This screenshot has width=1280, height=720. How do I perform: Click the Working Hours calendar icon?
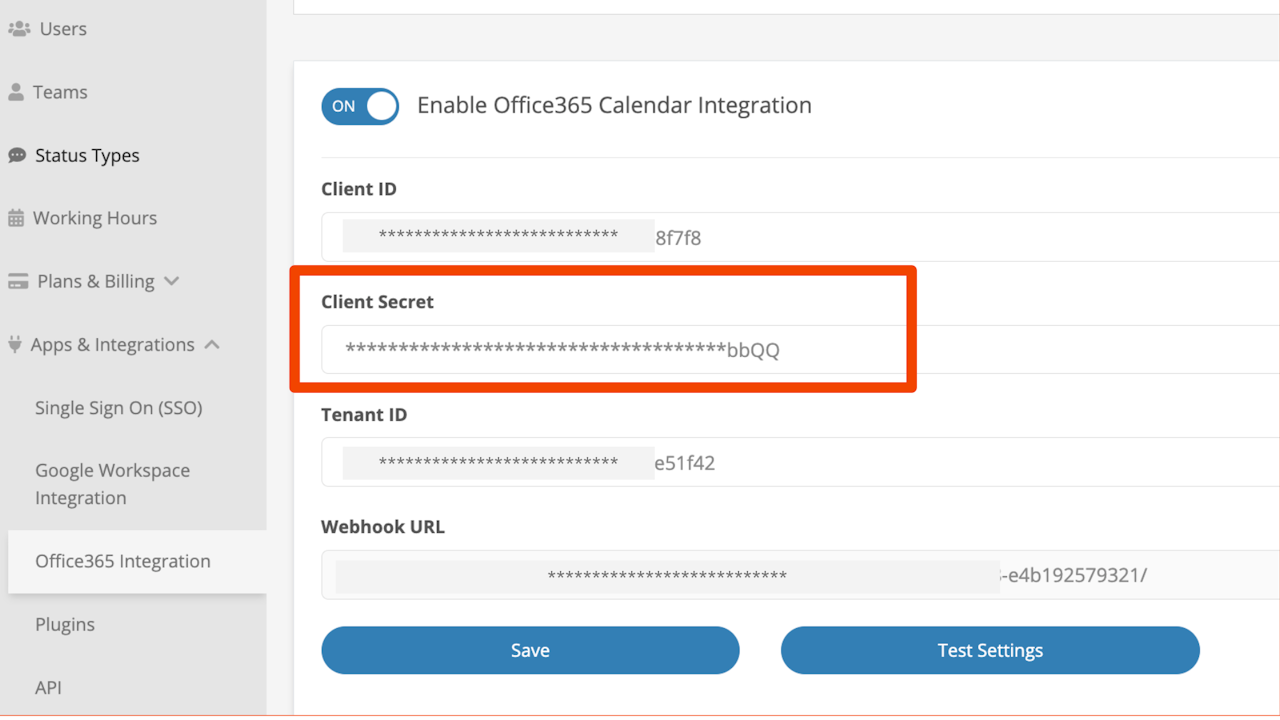click(16, 218)
